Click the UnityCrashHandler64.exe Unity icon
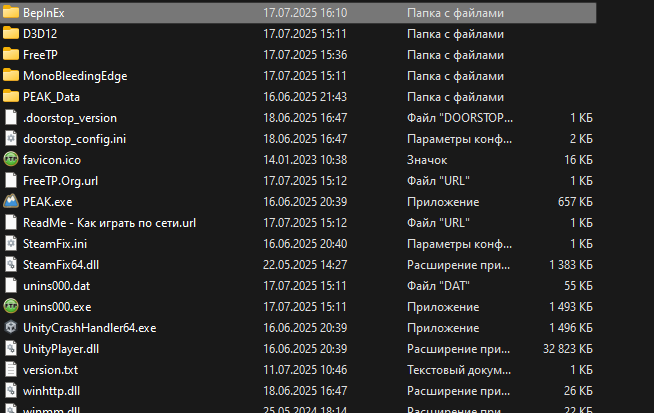The height and width of the screenshot is (413, 654). pos(11,327)
